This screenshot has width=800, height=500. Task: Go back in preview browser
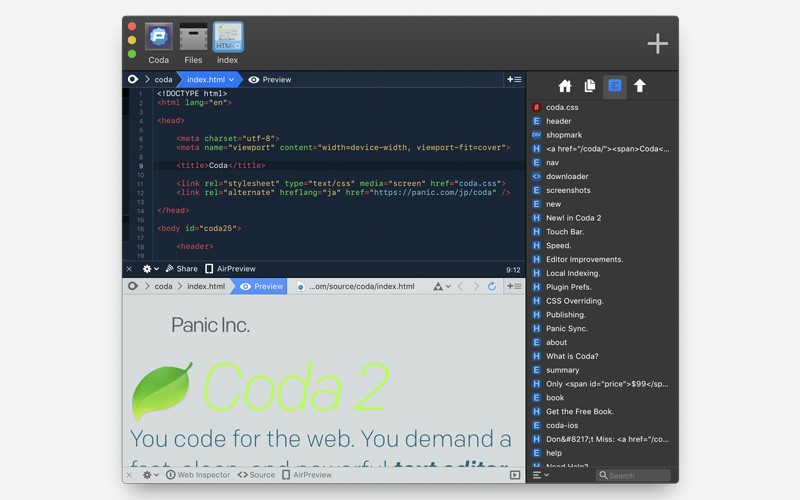point(461,287)
